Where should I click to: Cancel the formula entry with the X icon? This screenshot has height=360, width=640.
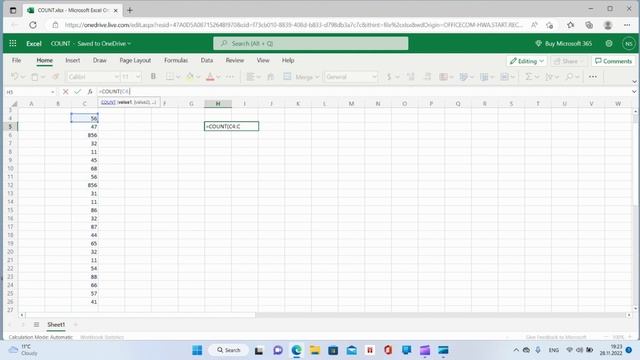pos(65,92)
